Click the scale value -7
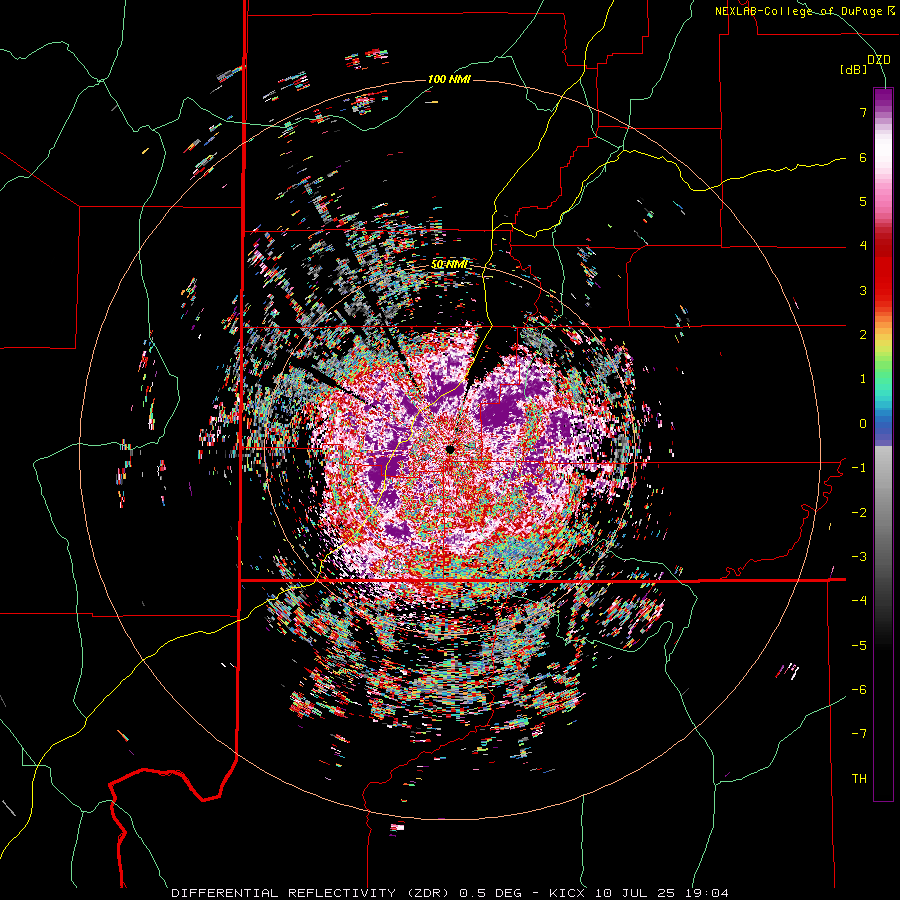This screenshot has width=900, height=900. tap(859, 734)
